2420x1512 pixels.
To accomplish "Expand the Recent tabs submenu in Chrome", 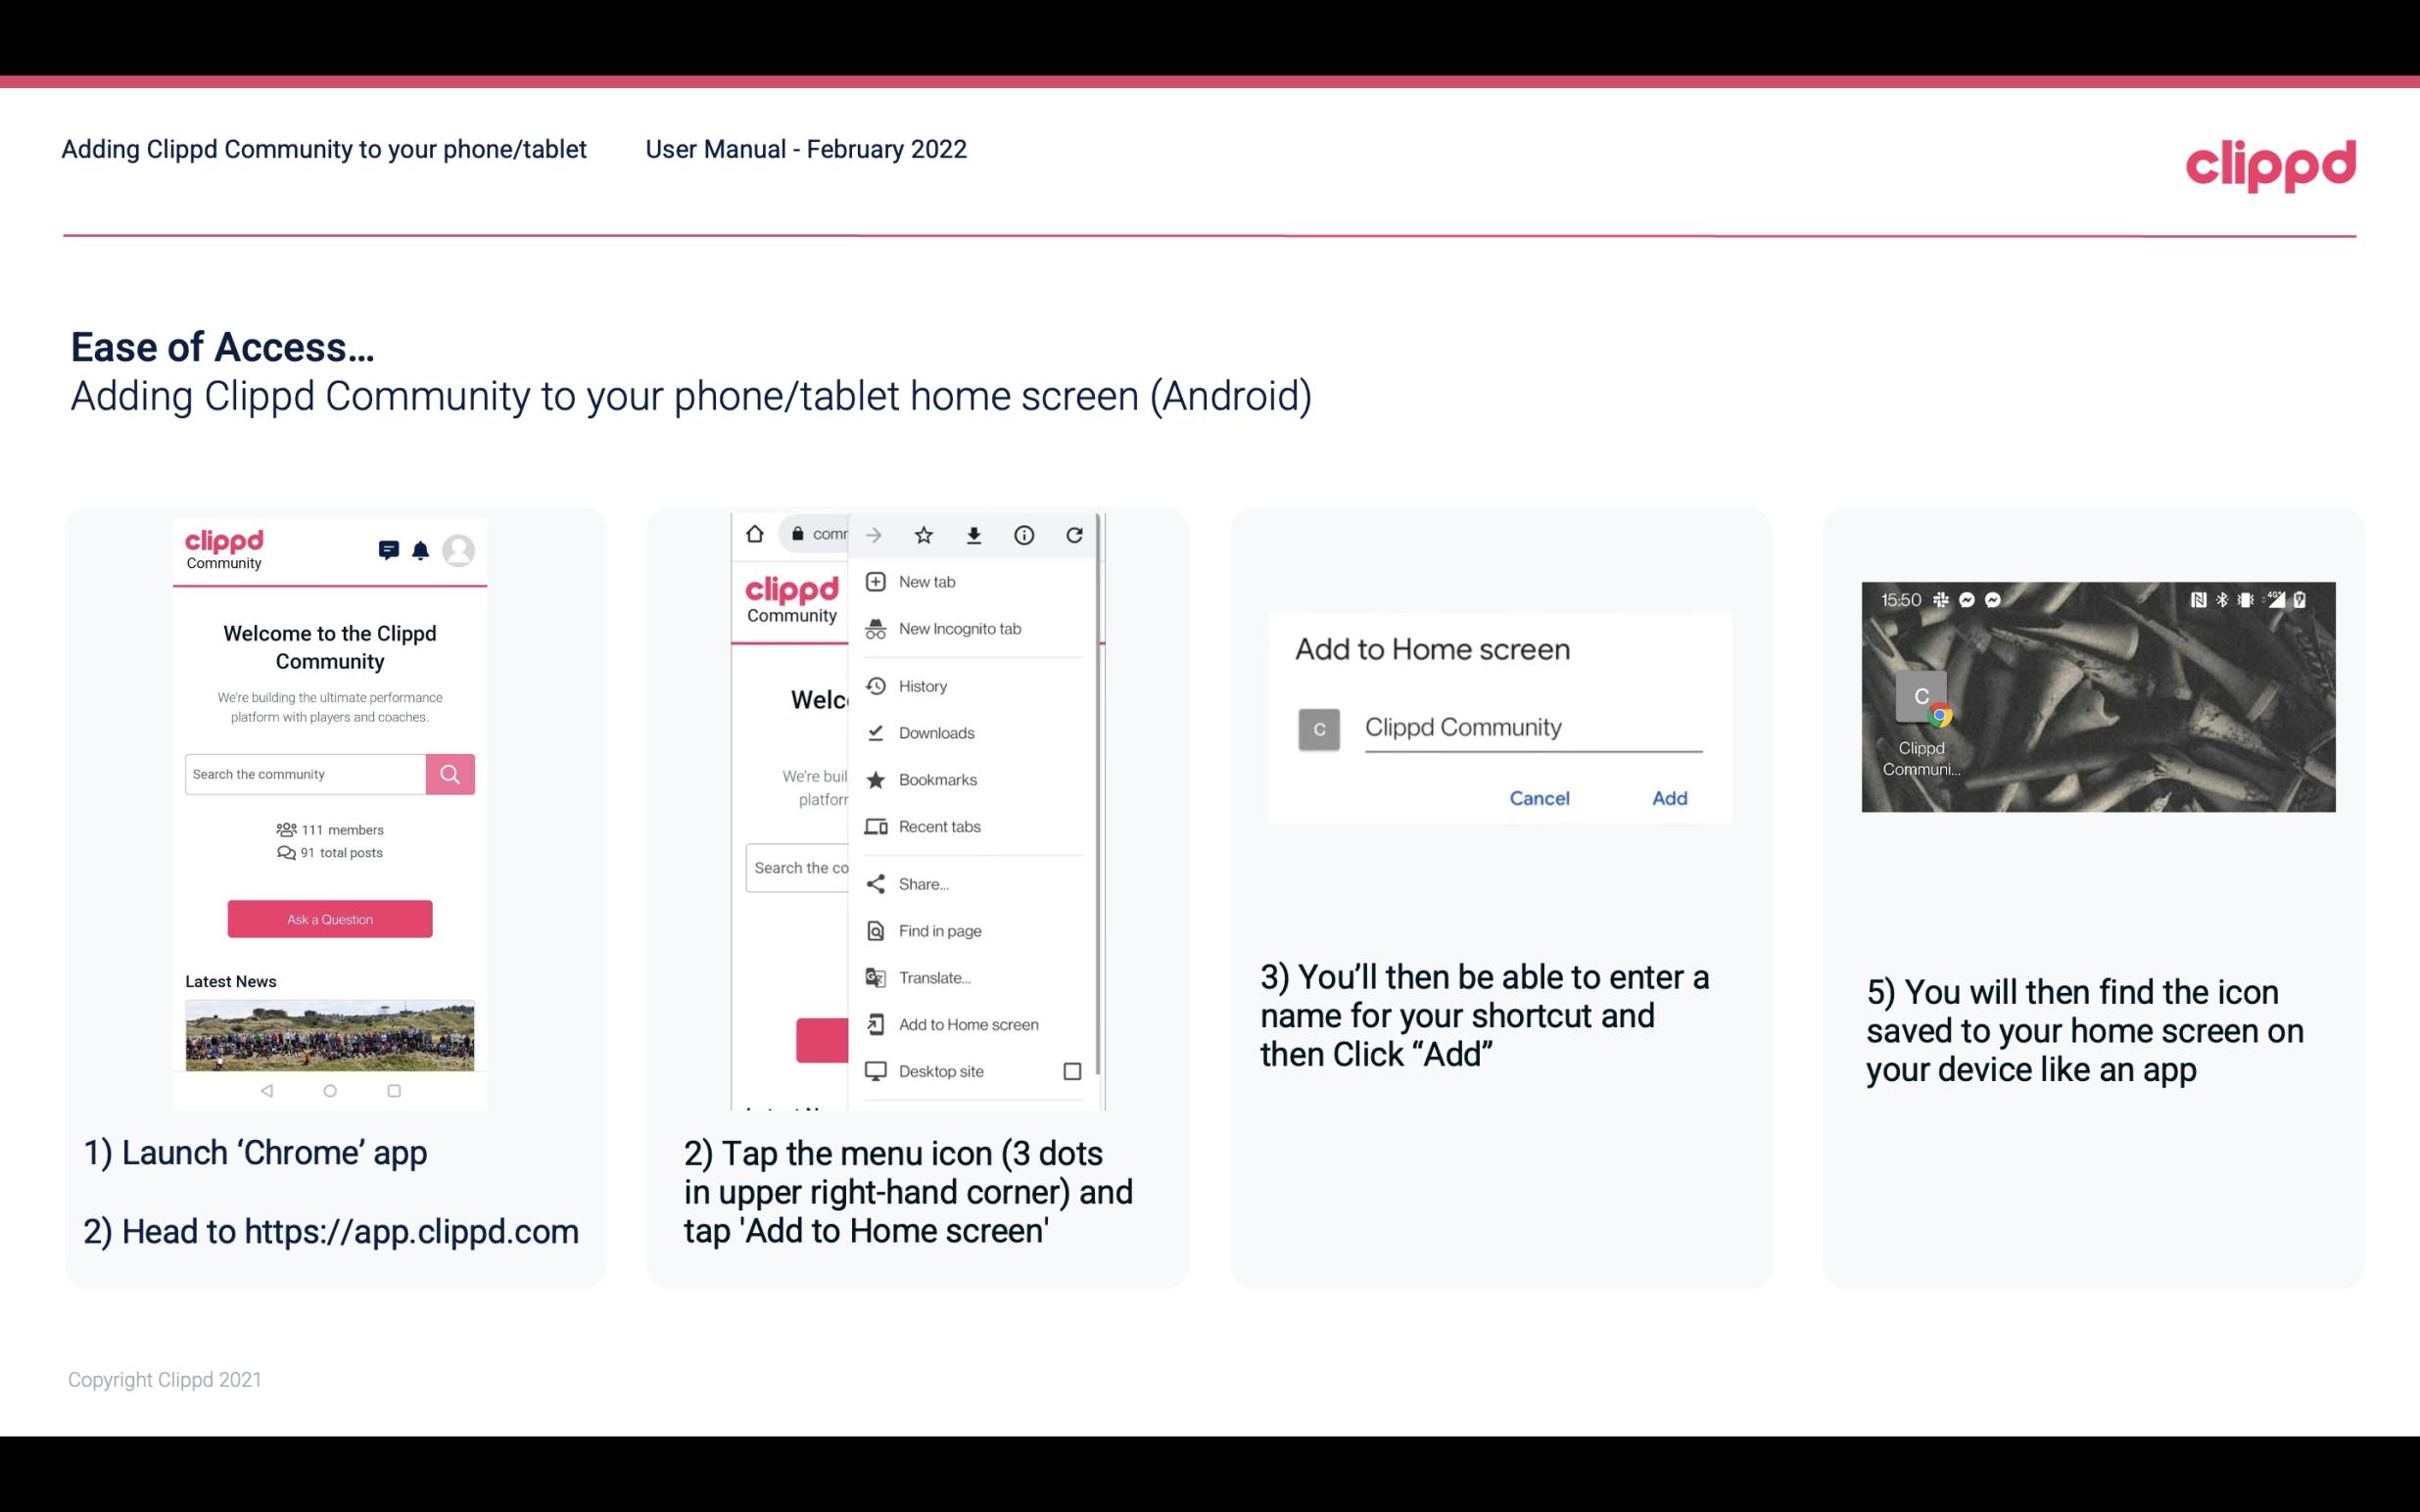I will [x=939, y=827].
